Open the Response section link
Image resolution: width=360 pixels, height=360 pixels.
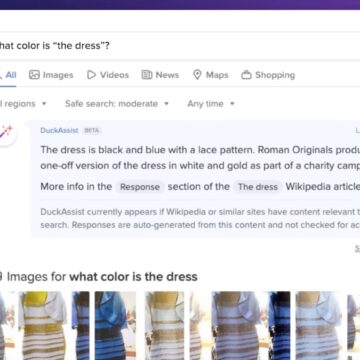[140, 187]
